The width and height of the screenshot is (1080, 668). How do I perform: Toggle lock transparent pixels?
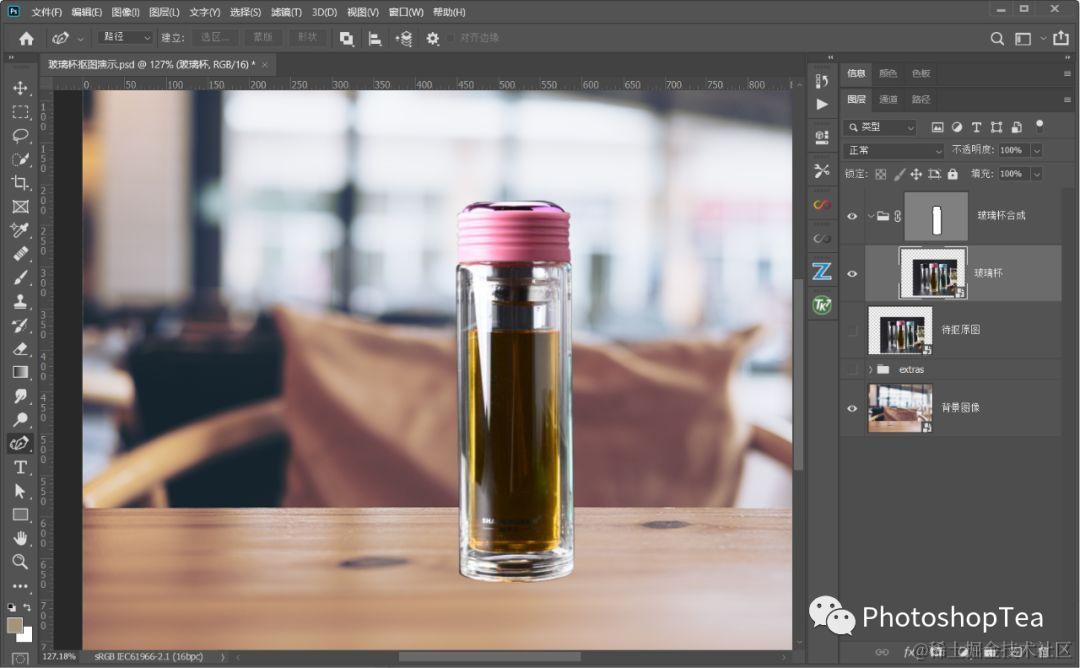coord(880,174)
